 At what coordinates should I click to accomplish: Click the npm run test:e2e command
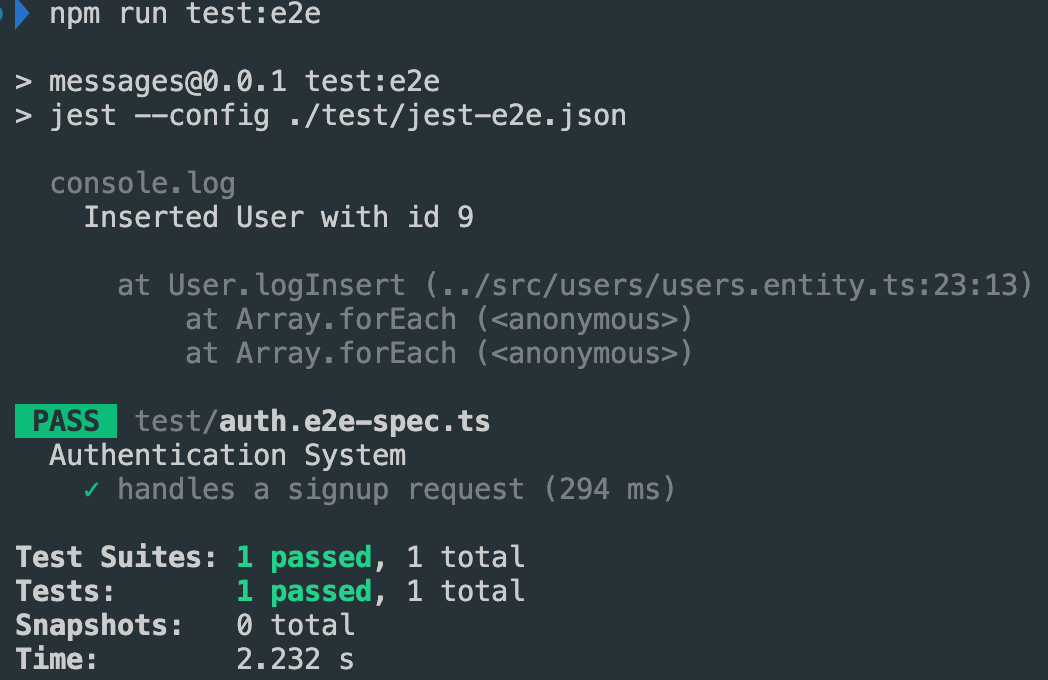185,14
